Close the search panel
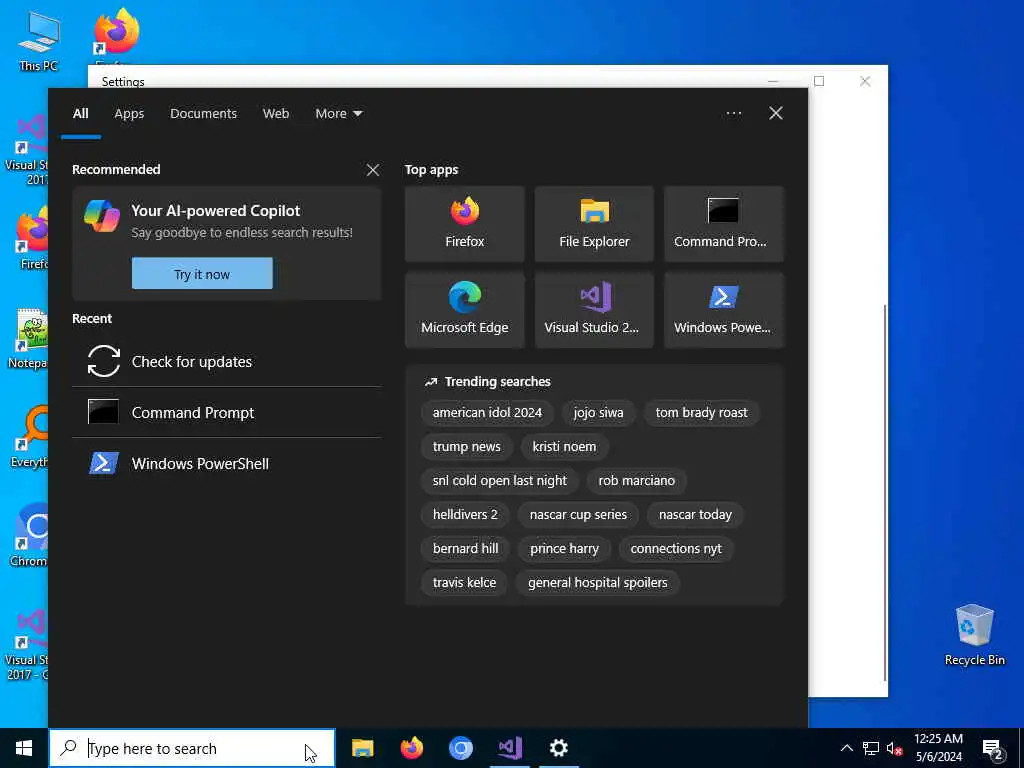Screen dimensions: 1024x768 tap(776, 113)
